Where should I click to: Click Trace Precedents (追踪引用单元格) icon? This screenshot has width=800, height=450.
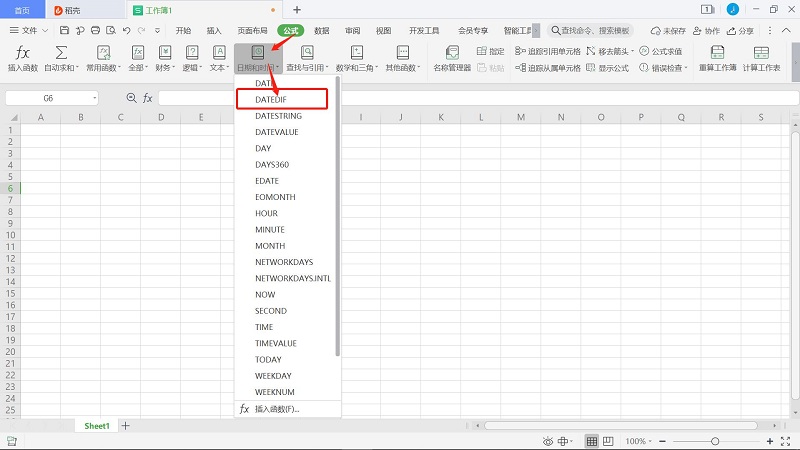520,50
